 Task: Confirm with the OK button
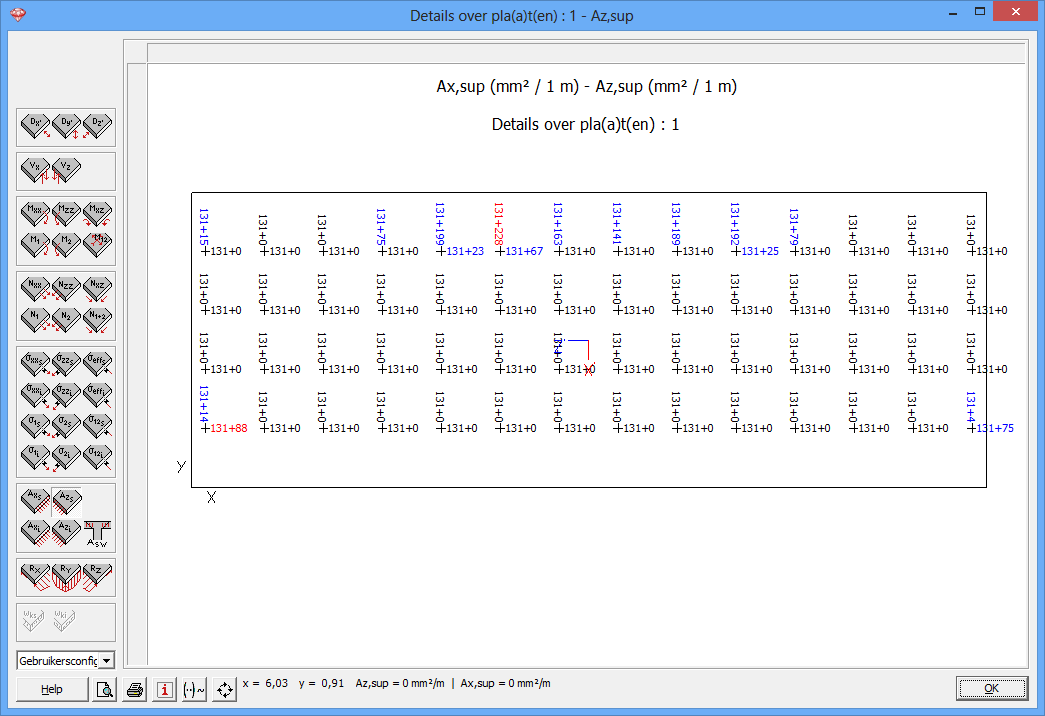[x=992, y=689]
